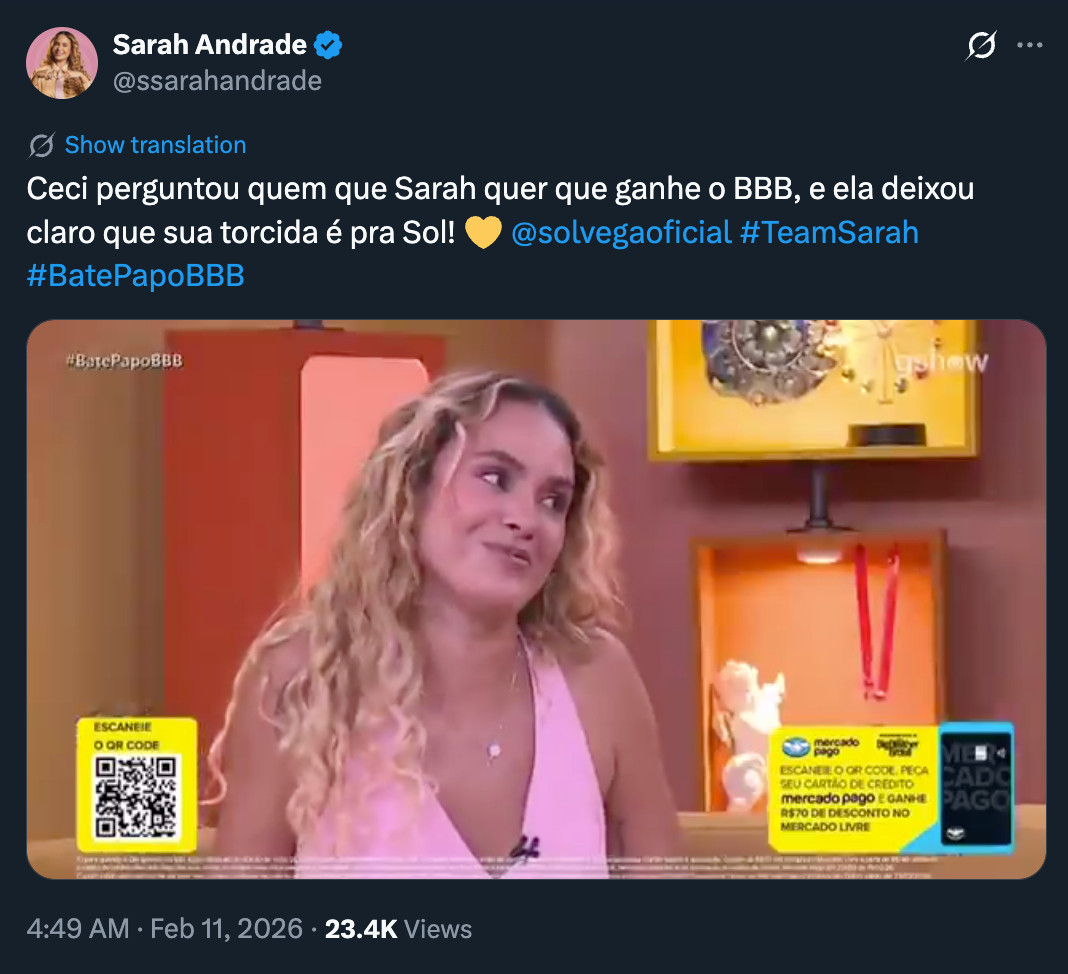Click the #BatePapoBBB video watermark
Image resolution: width=1068 pixels, height=974 pixels.
pos(125,361)
